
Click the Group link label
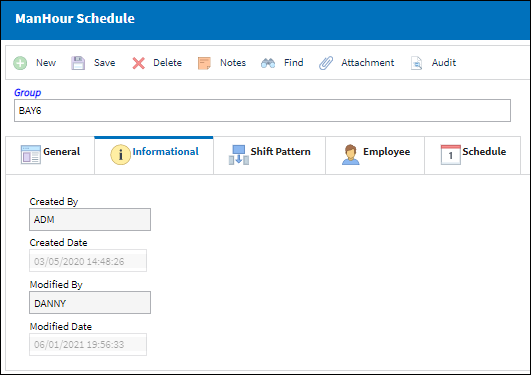tap(27, 92)
